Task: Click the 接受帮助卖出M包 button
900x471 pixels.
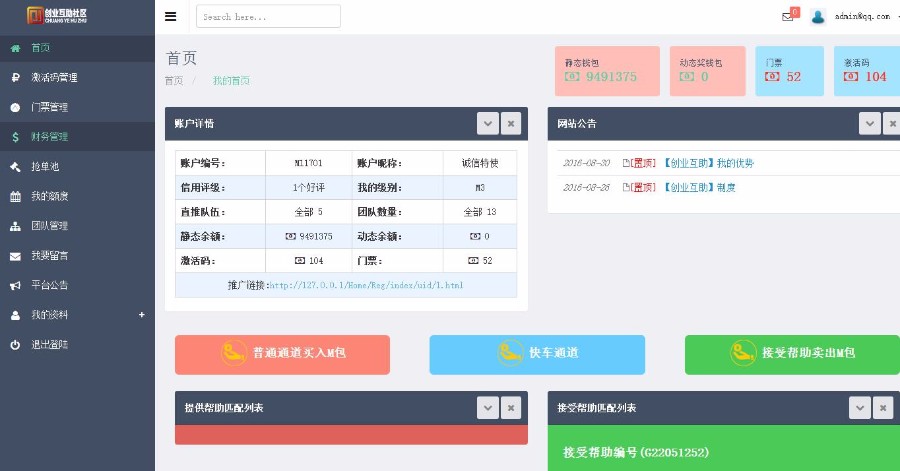Action: click(x=792, y=355)
